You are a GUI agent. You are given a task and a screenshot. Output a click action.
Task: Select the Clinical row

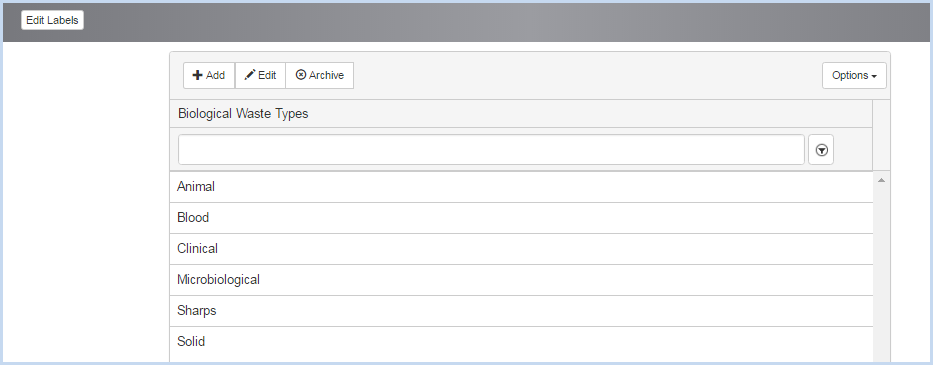click(521, 249)
